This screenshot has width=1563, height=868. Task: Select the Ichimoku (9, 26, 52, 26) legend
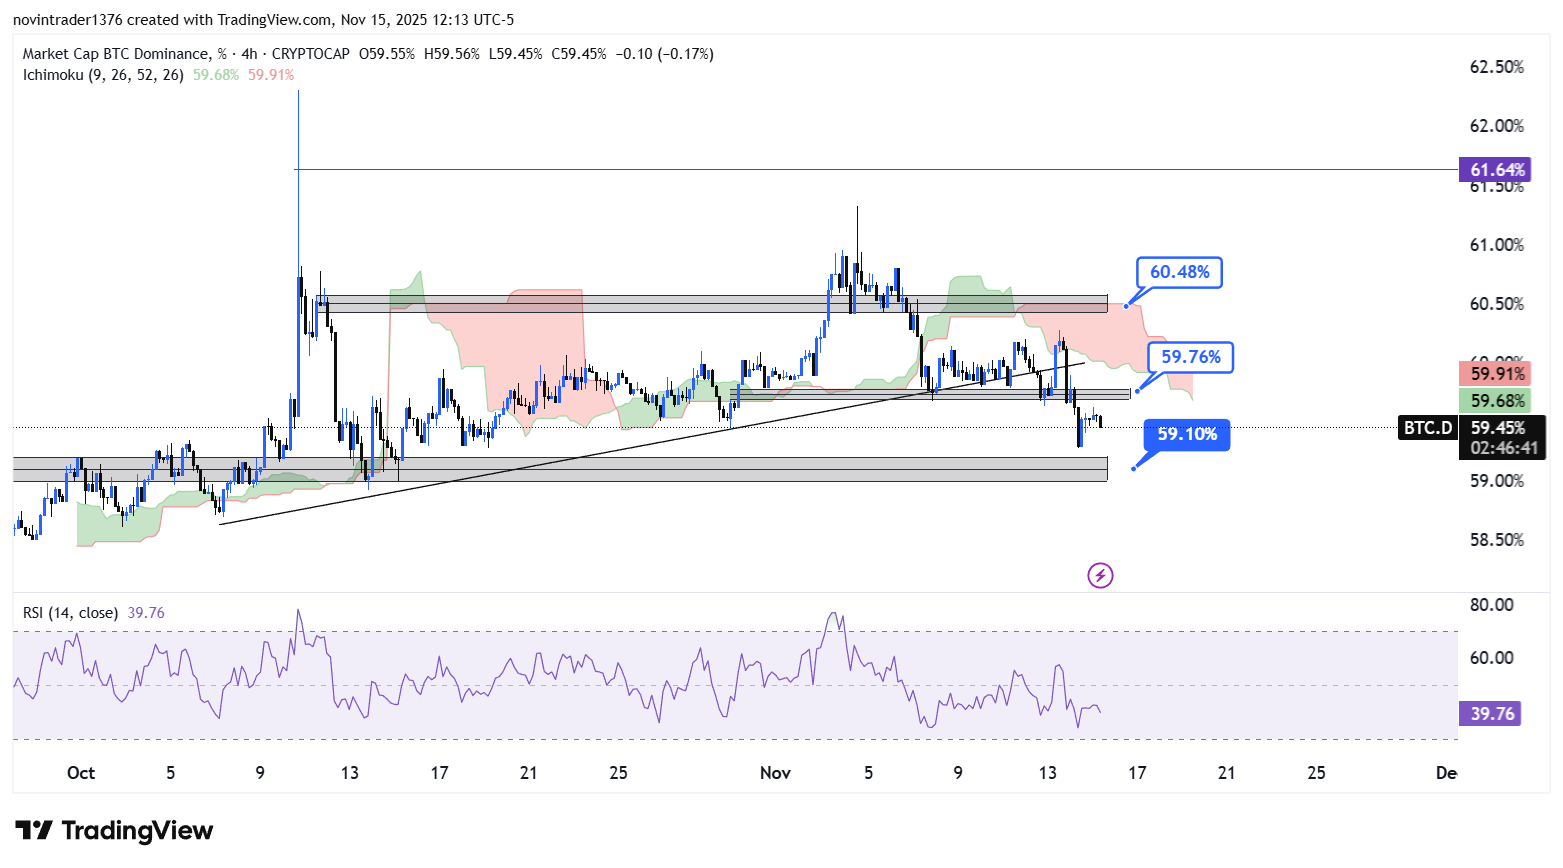click(103, 75)
